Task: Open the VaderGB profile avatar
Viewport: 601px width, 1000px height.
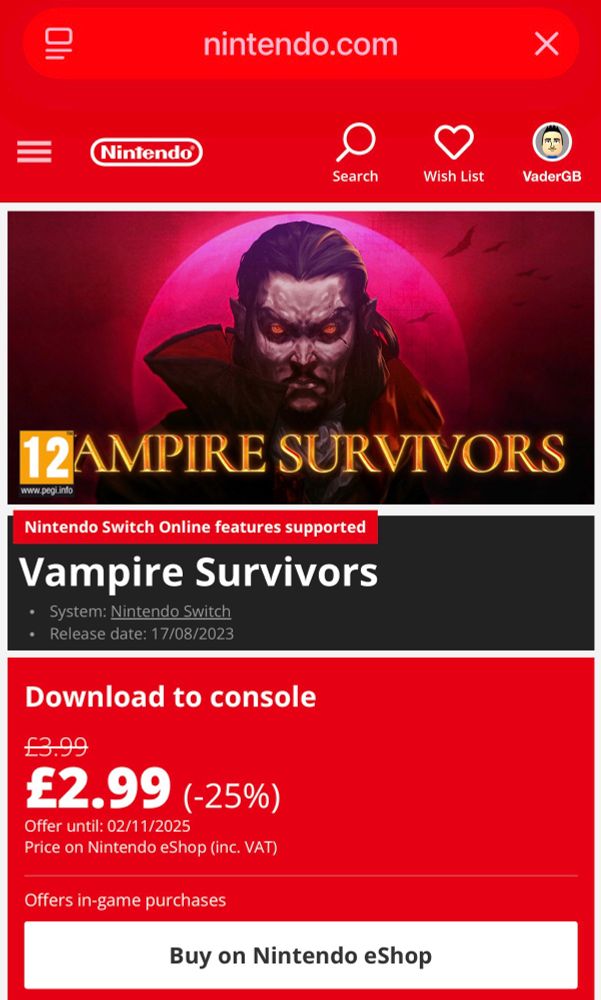Action: pos(552,142)
